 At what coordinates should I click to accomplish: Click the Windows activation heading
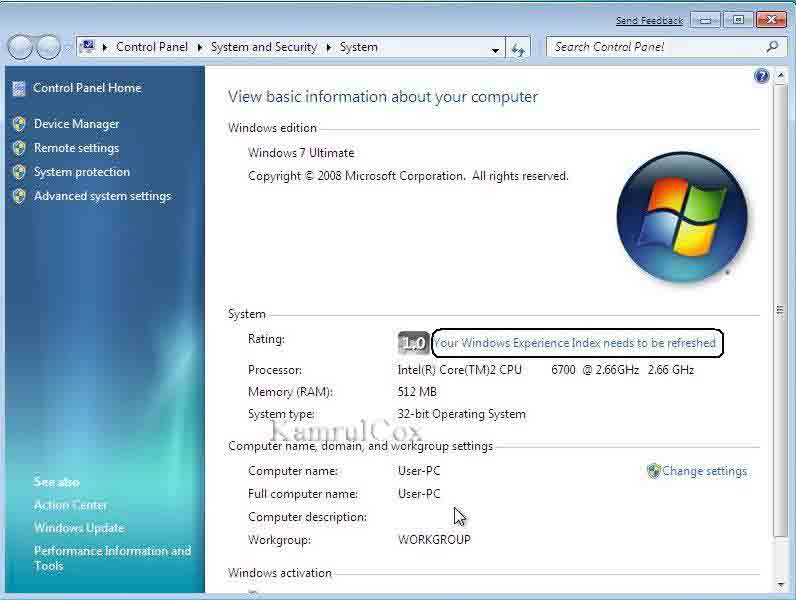(x=280, y=573)
